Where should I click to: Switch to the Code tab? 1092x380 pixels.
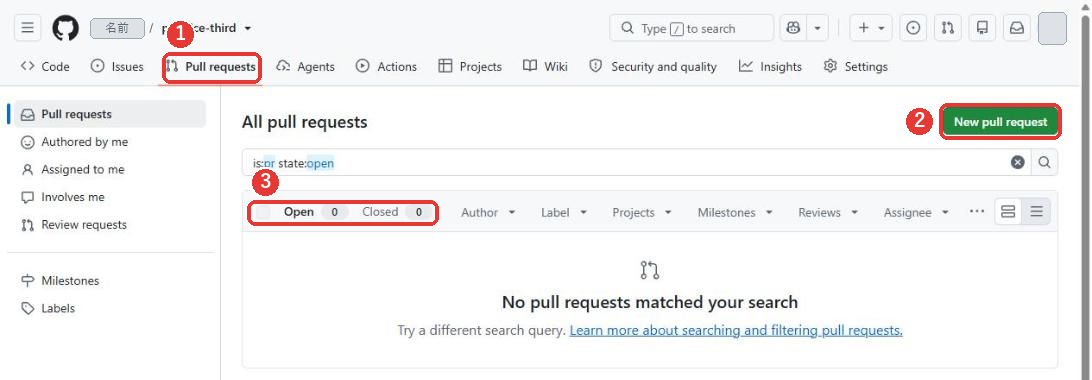[45, 67]
